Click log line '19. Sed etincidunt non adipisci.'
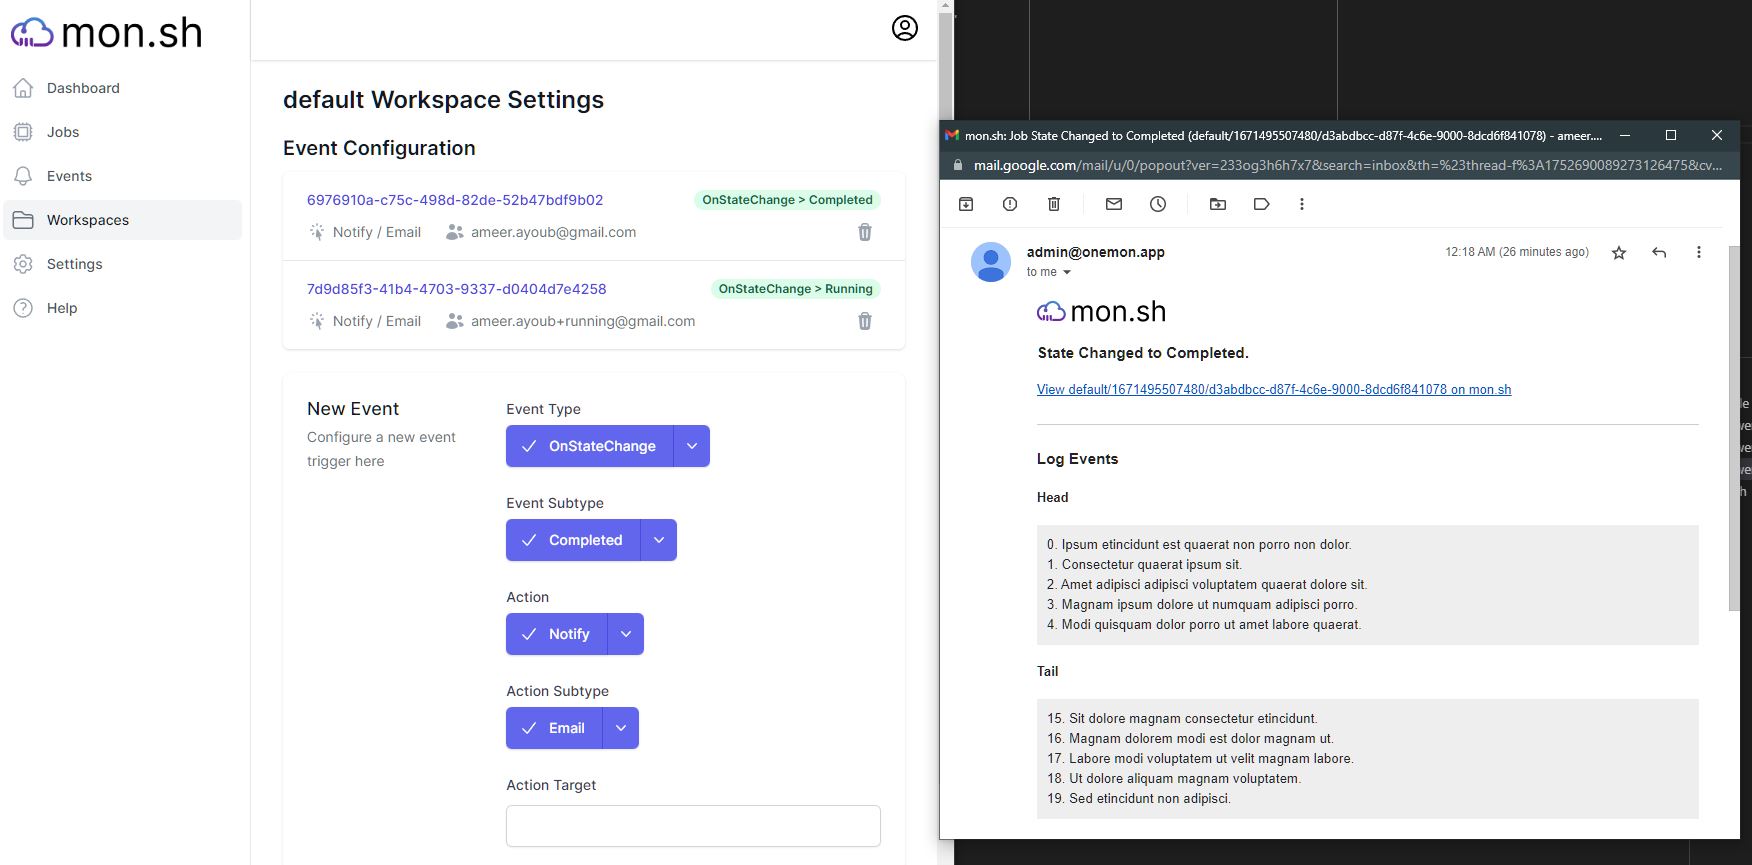This screenshot has width=1752, height=865. [x=1139, y=799]
